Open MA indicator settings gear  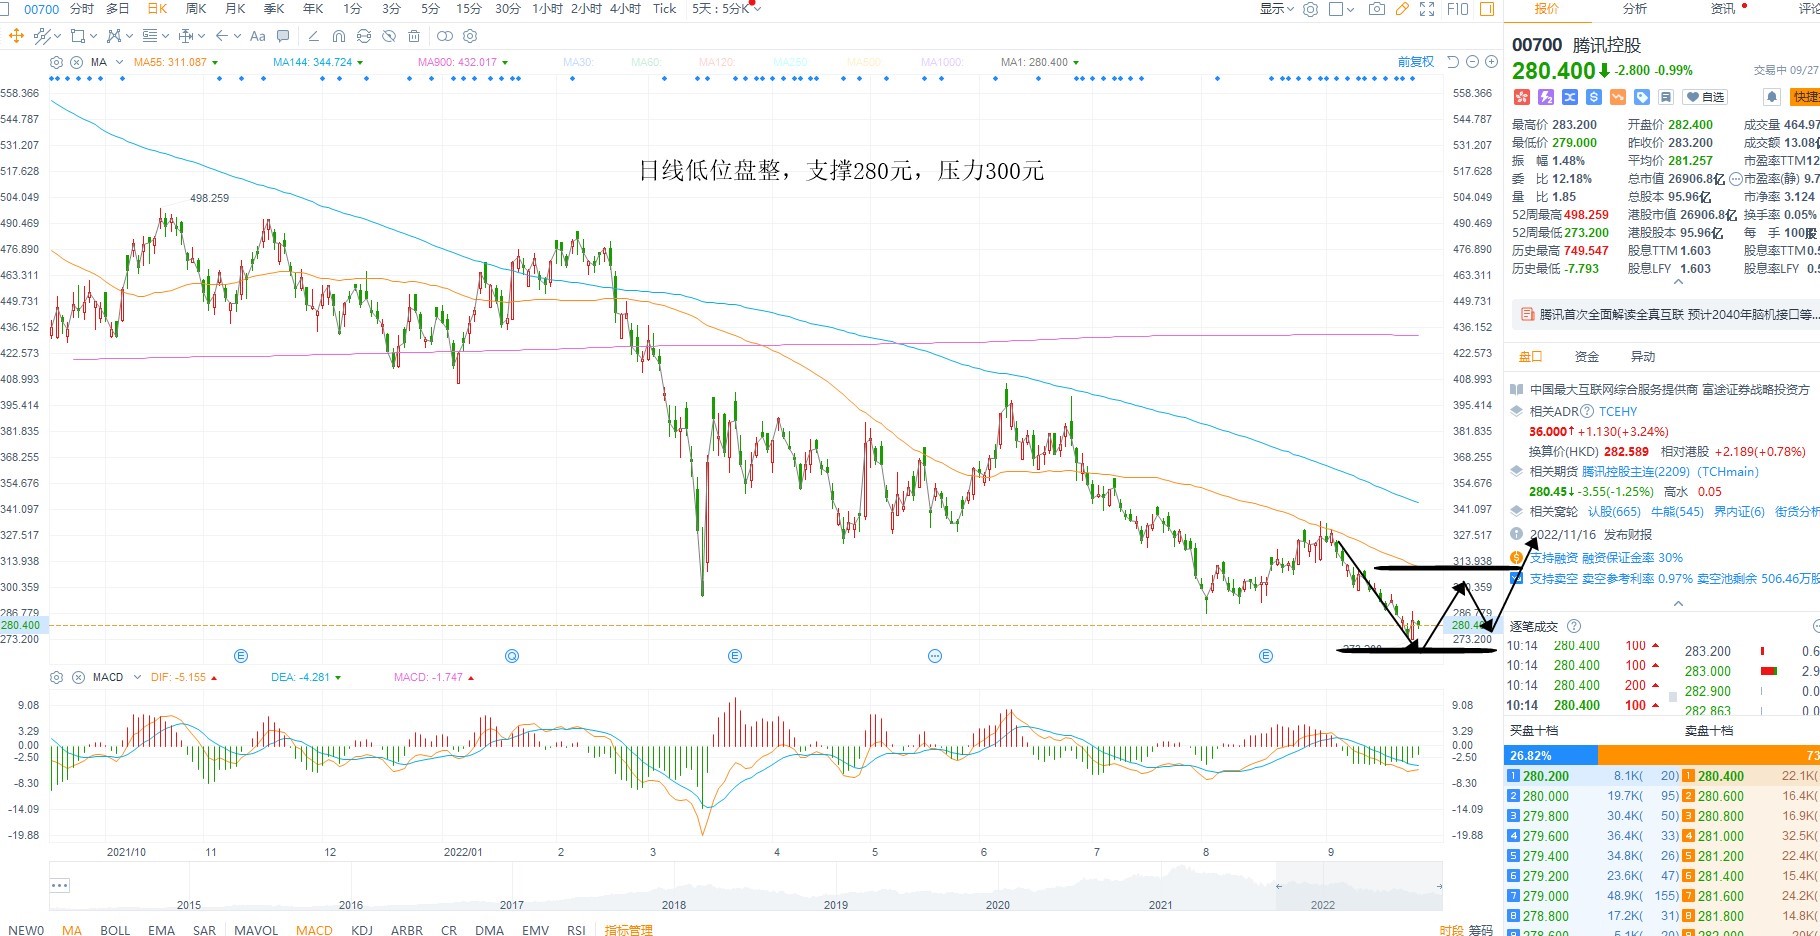[56, 62]
